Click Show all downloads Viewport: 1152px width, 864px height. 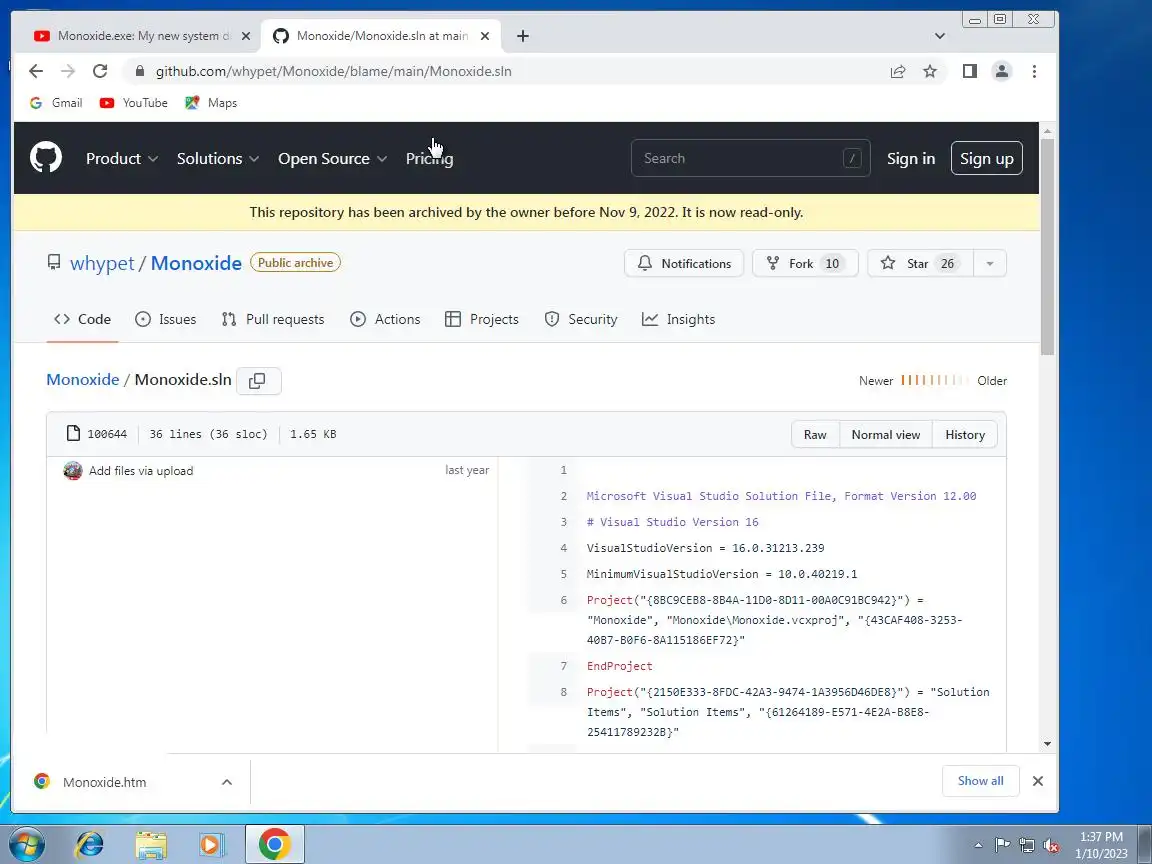[x=980, y=781]
